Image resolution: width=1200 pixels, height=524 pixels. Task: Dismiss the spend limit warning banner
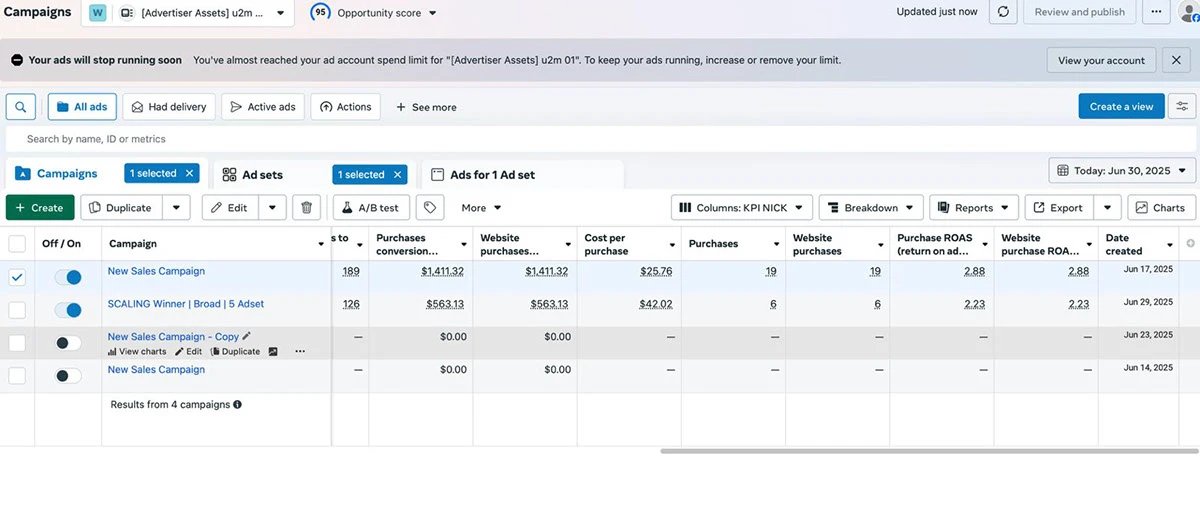click(x=1176, y=60)
